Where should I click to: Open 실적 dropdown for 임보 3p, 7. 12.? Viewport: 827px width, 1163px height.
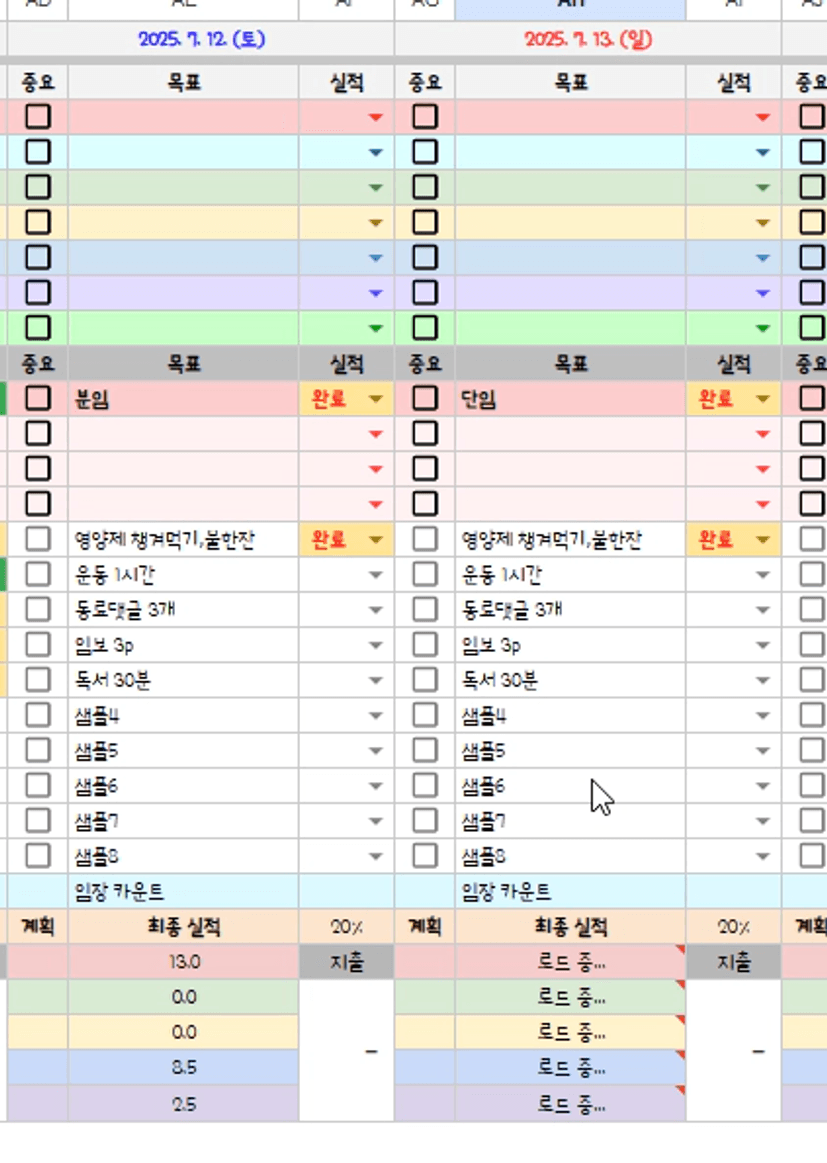pos(375,645)
